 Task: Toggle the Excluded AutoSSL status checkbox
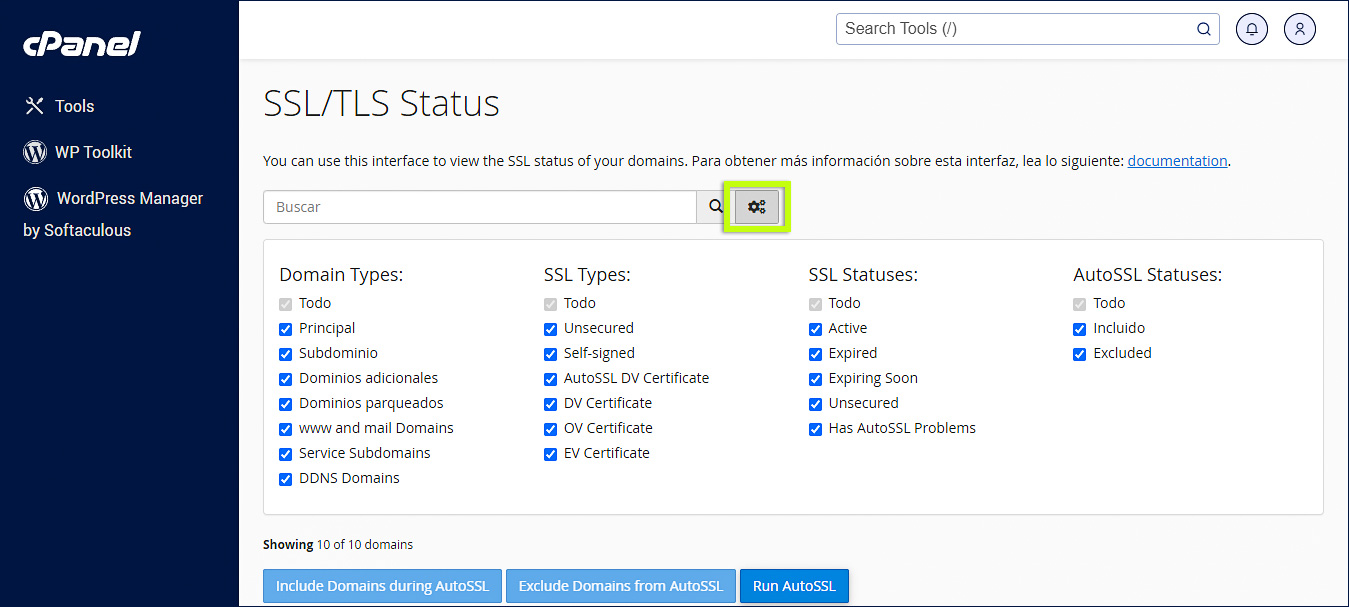click(x=1079, y=353)
